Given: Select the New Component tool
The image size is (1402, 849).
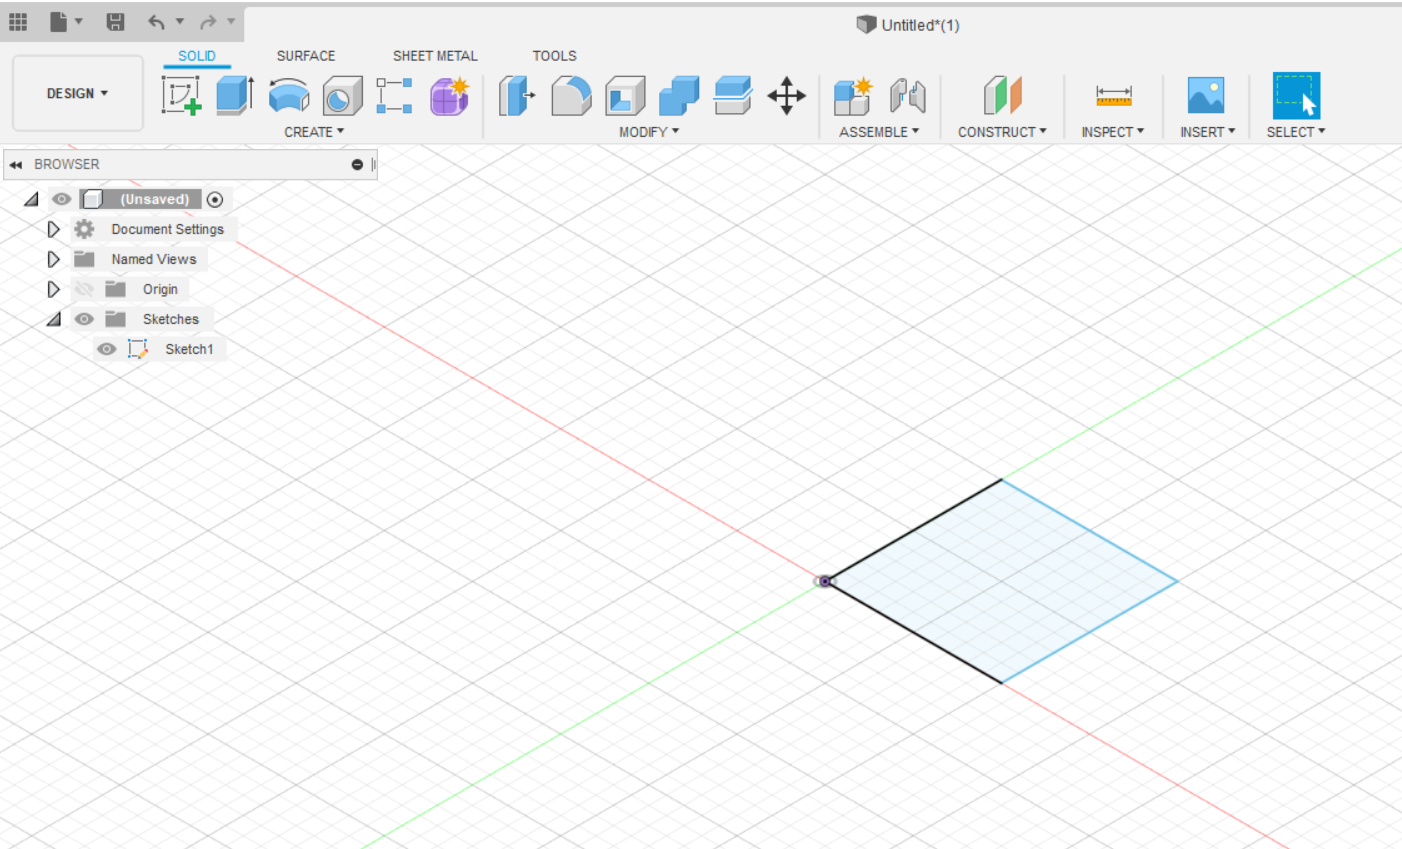Looking at the screenshot, I should click(x=853, y=96).
